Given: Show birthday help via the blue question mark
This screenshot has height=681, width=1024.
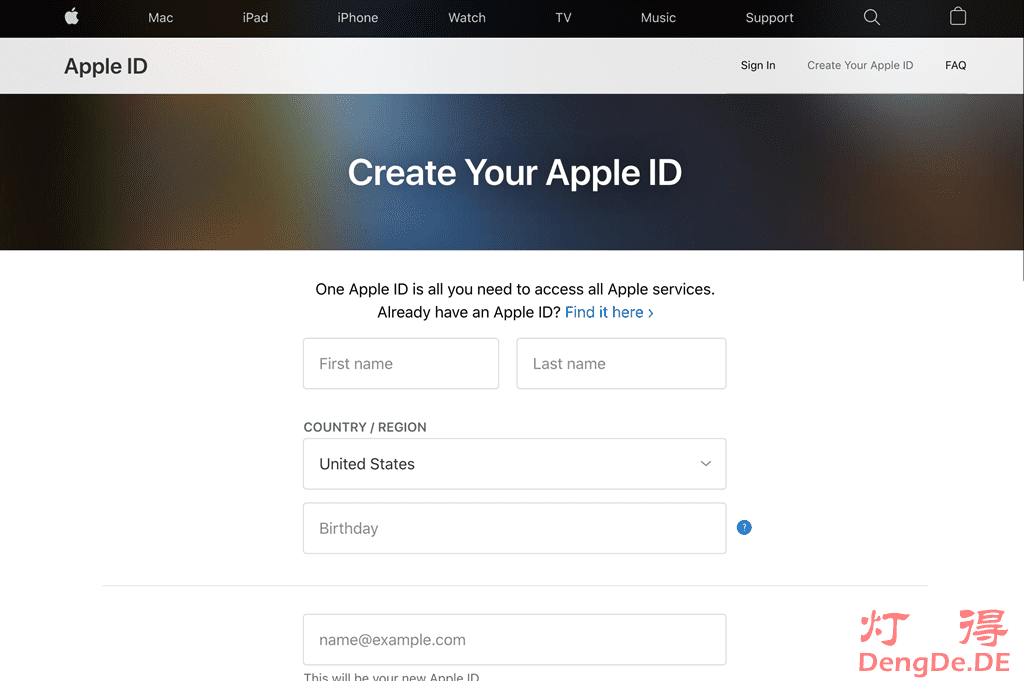Looking at the screenshot, I should 743,527.
